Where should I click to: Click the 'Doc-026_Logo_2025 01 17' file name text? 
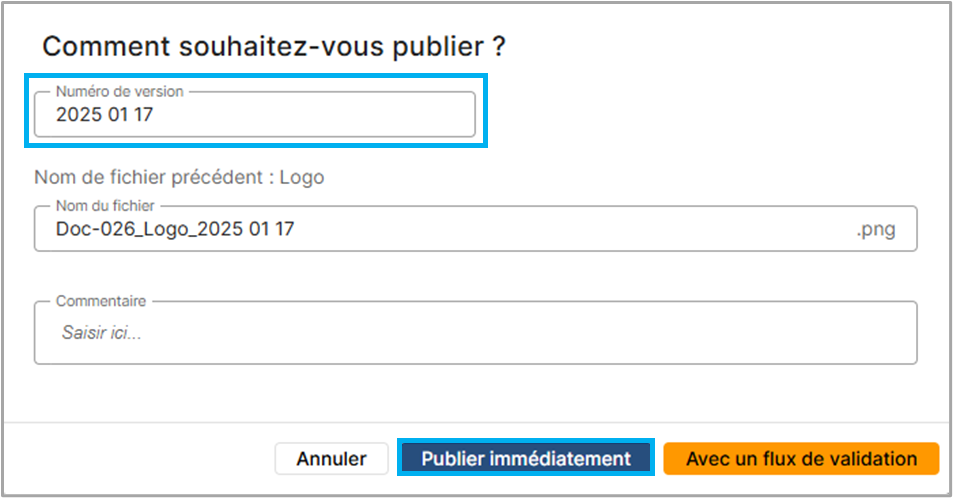click(x=175, y=230)
